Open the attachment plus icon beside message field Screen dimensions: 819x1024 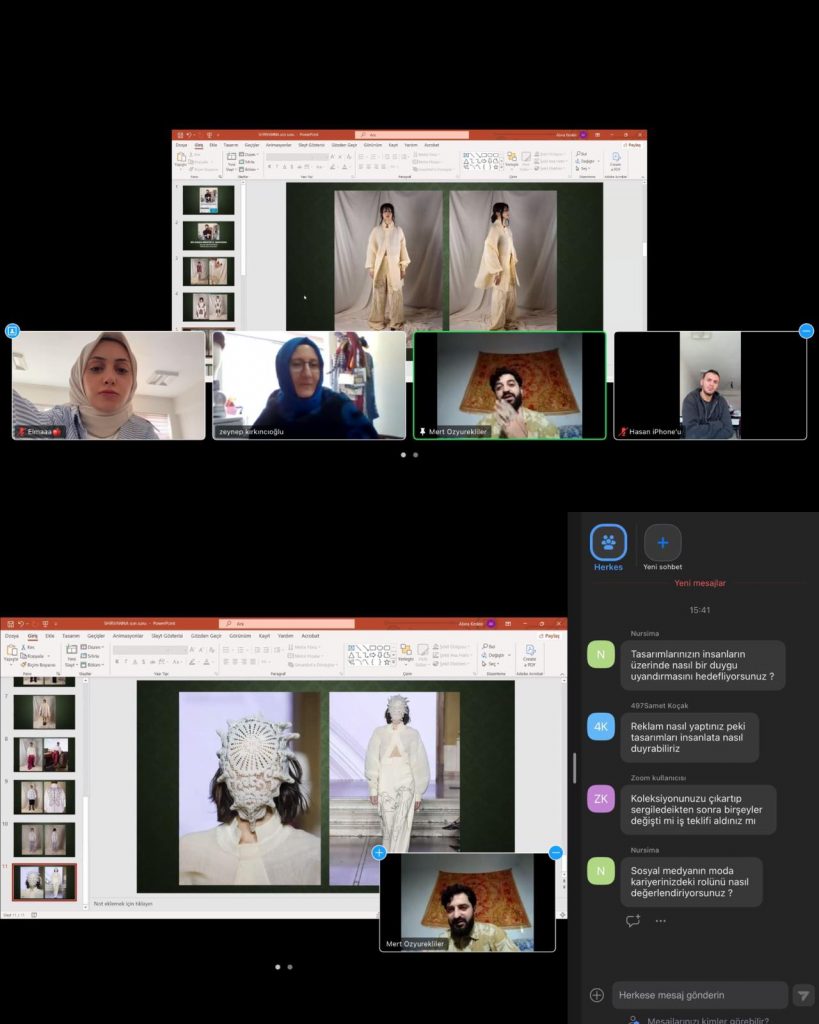pos(597,995)
